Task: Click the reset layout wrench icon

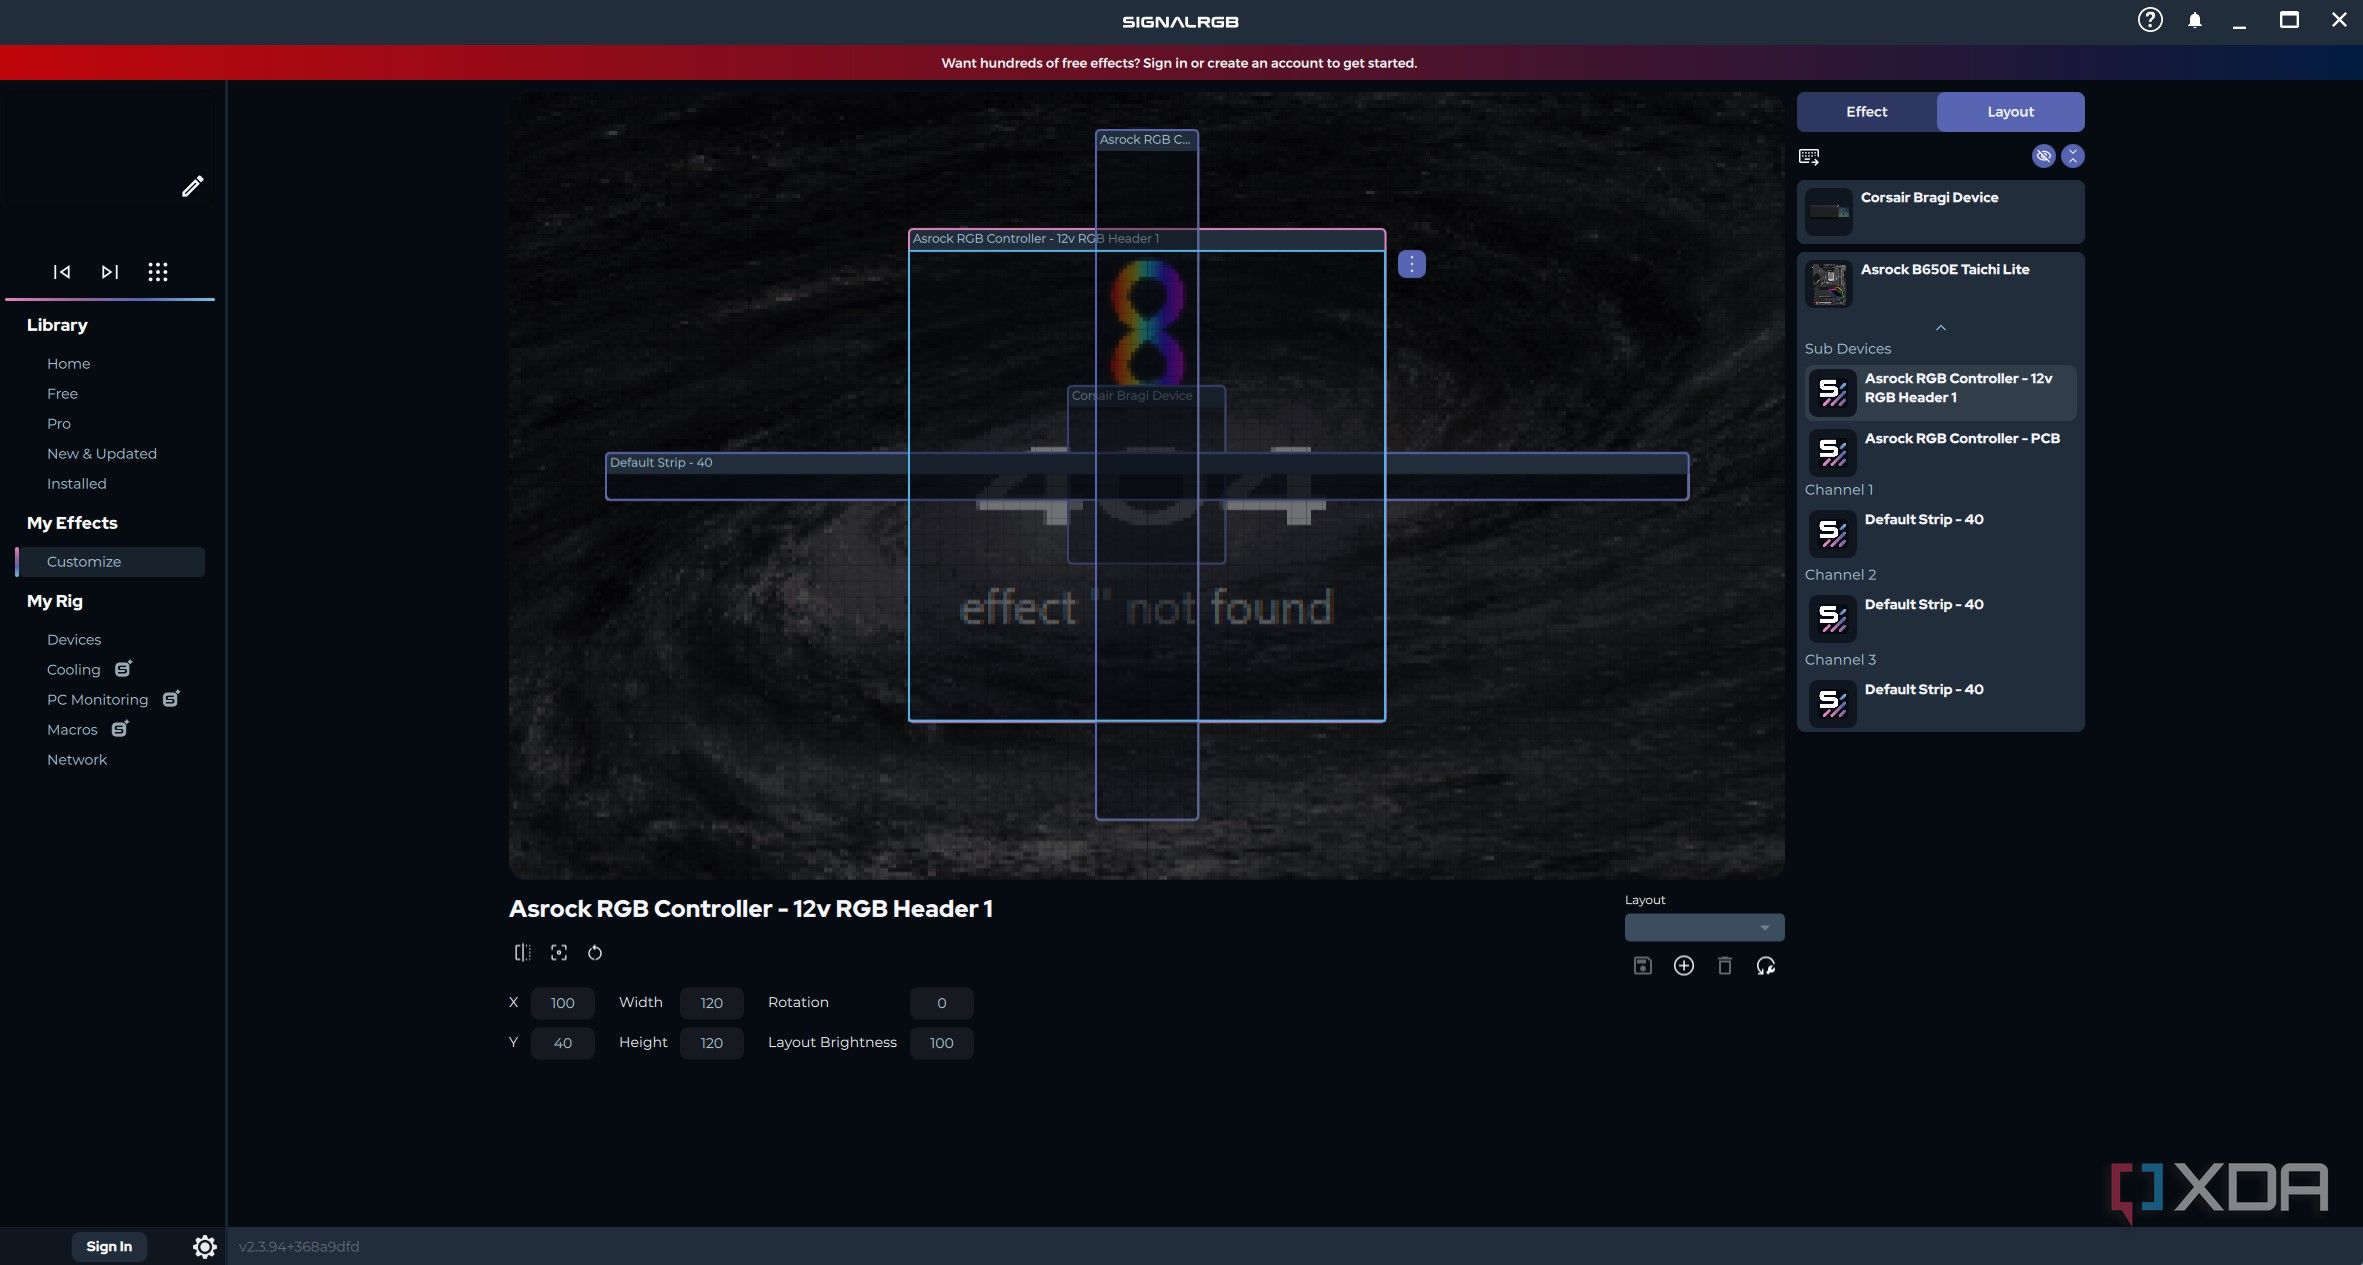Action: point(1766,966)
